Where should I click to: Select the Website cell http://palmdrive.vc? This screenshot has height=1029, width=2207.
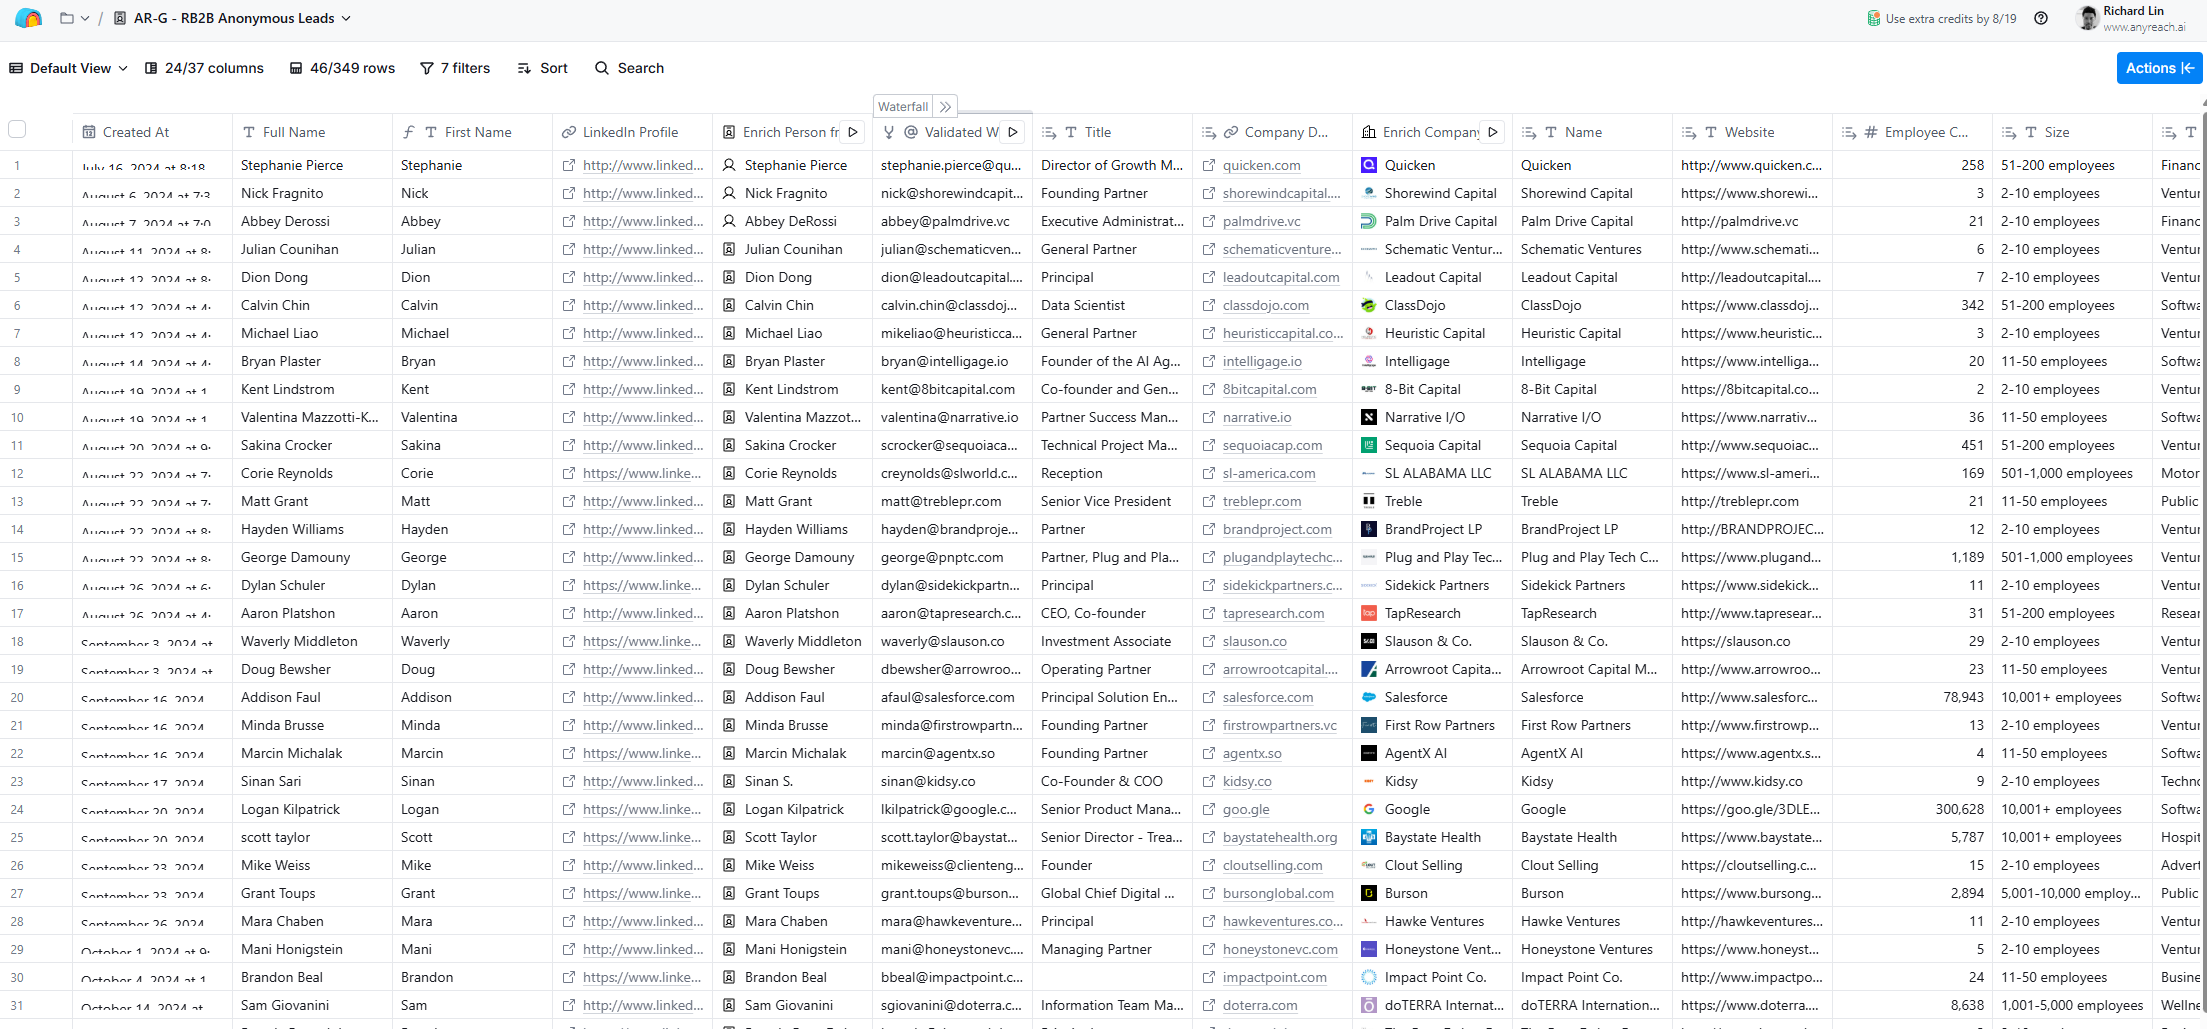[x=1752, y=221]
